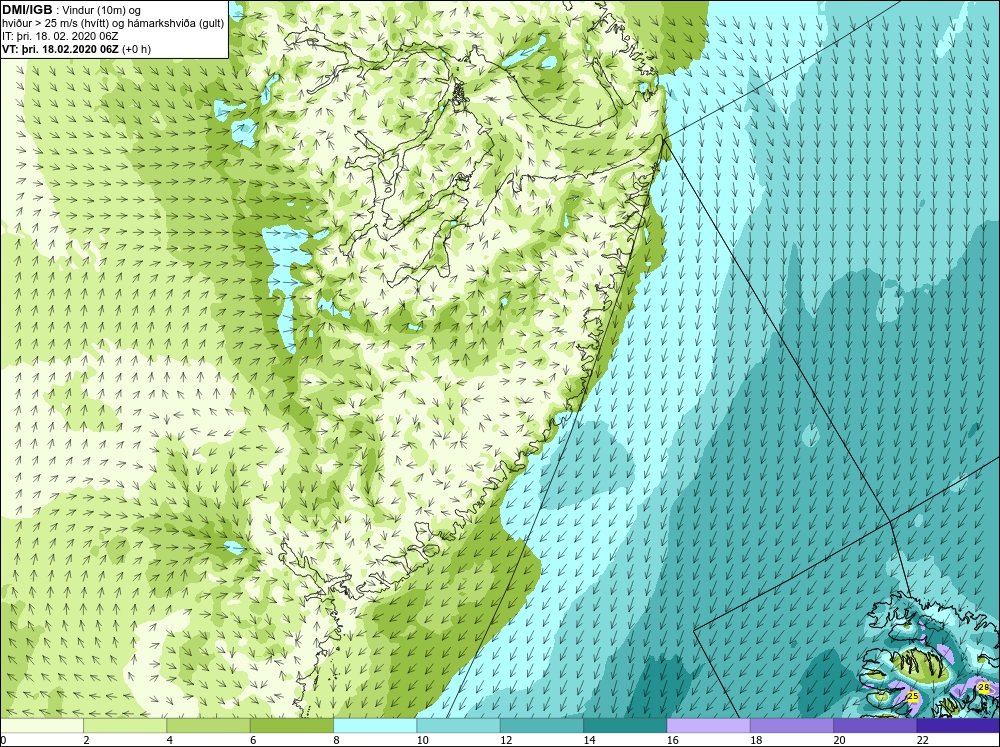Screen dimensions: 1000x747
Task: Select the above-22 m/s dark purple swatch
Action: (958, 725)
